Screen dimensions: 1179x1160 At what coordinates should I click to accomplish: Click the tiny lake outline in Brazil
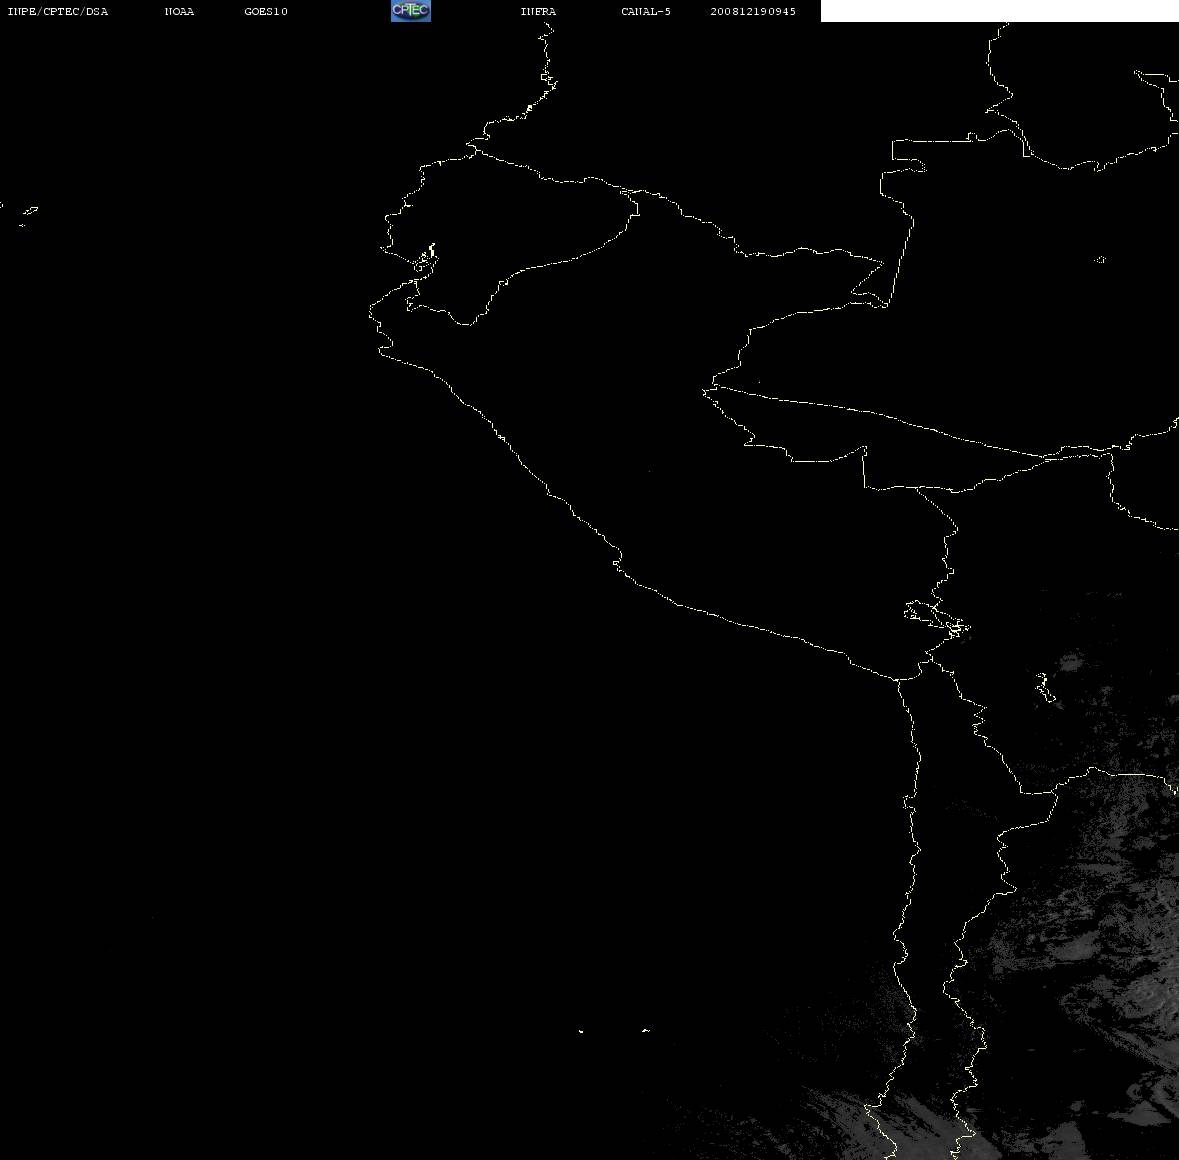(x=1100, y=259)
